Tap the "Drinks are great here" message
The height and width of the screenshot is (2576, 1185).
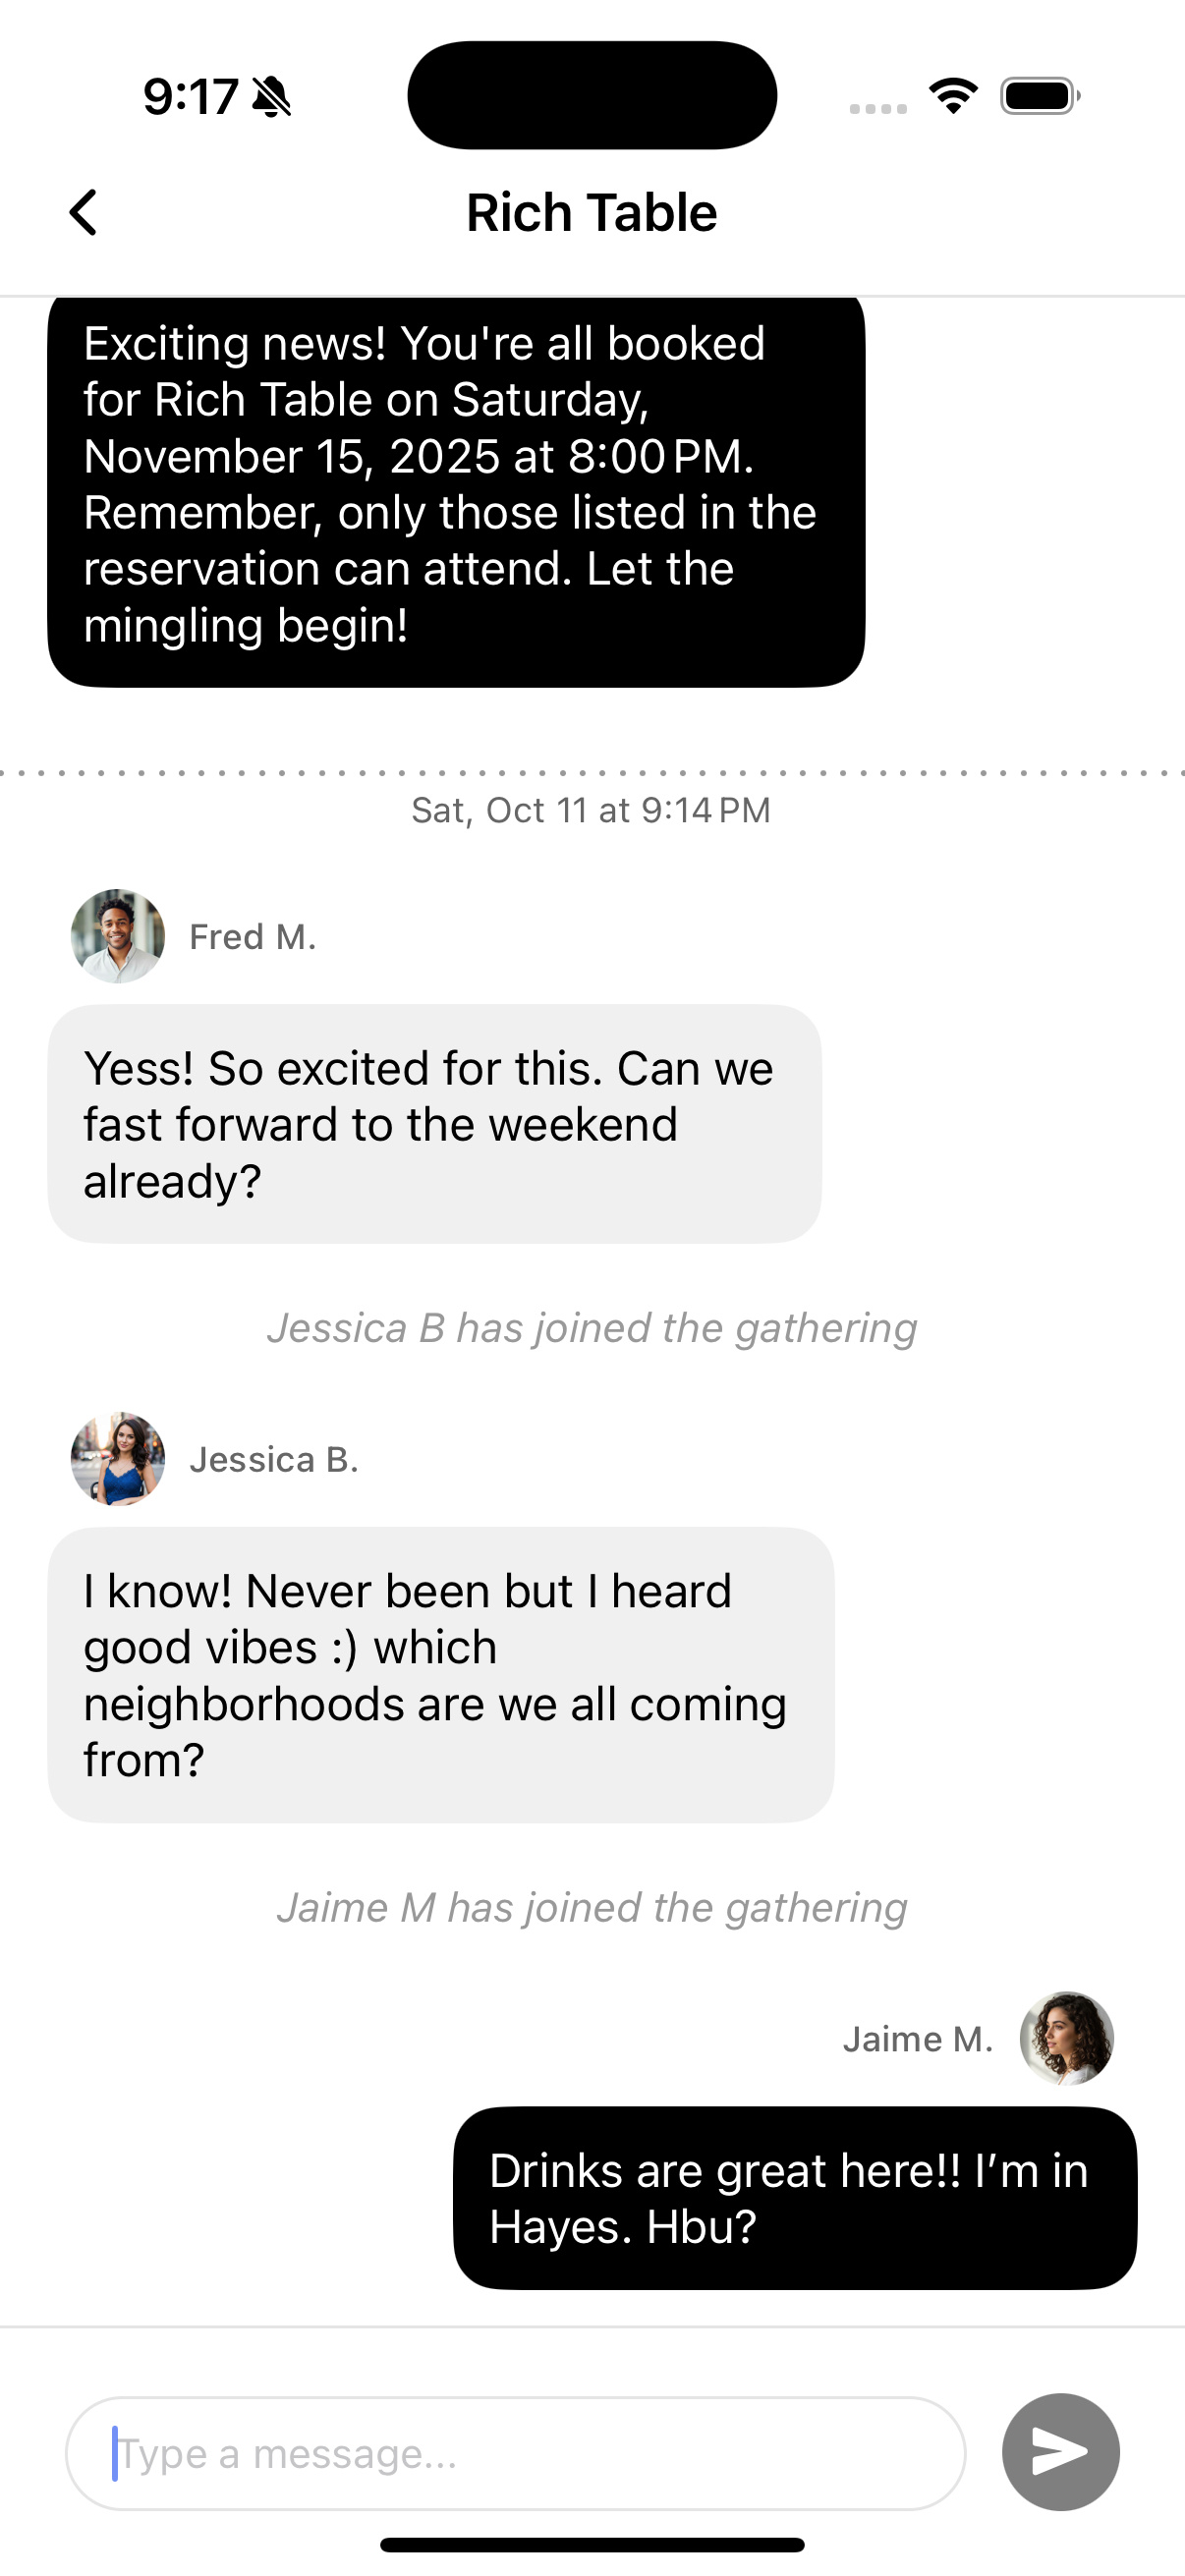coord(795,2198)
